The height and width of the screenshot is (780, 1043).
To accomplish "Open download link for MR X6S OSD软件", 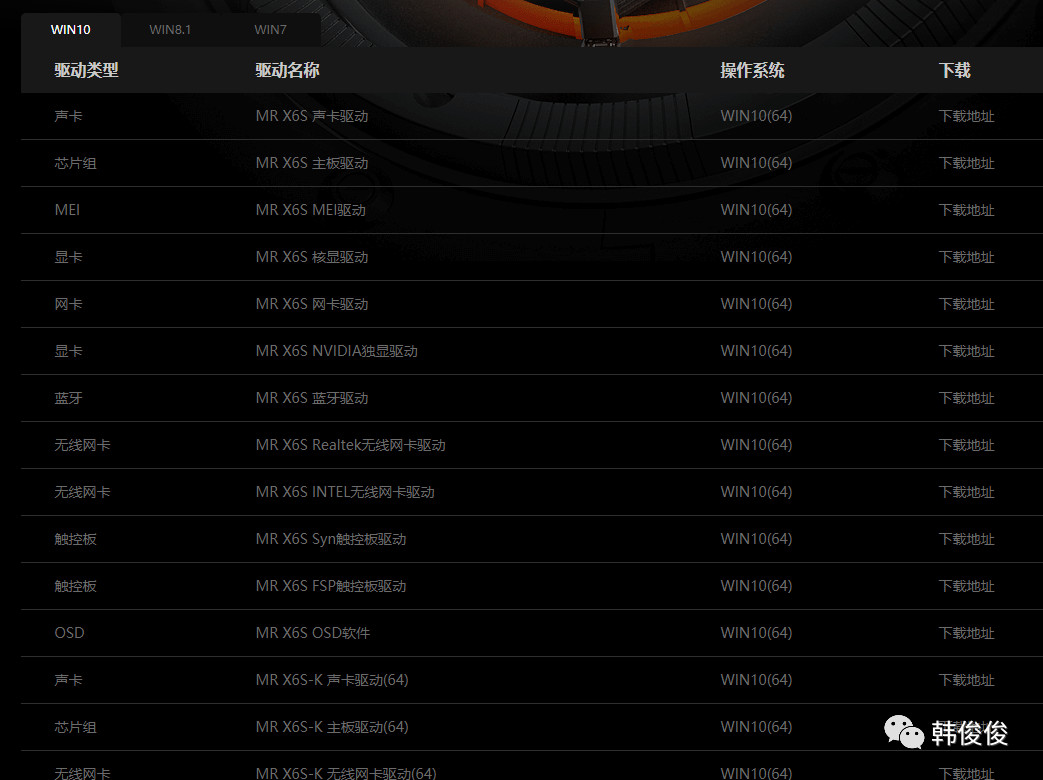I will 966,633.
